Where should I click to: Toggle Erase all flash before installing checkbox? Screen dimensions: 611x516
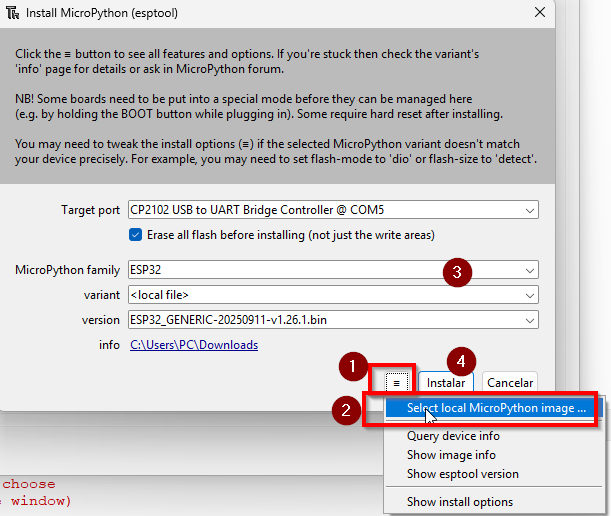(x=136, y=235)
